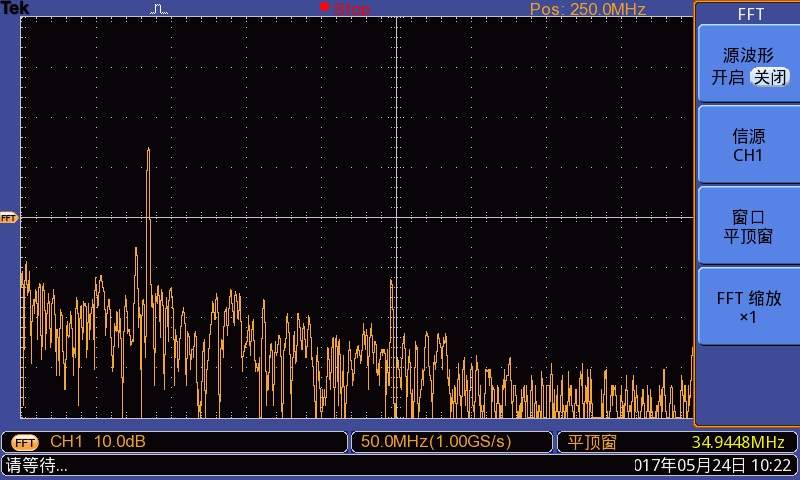
Task: Click the Tek logo
Action: [x=15, y=8]
